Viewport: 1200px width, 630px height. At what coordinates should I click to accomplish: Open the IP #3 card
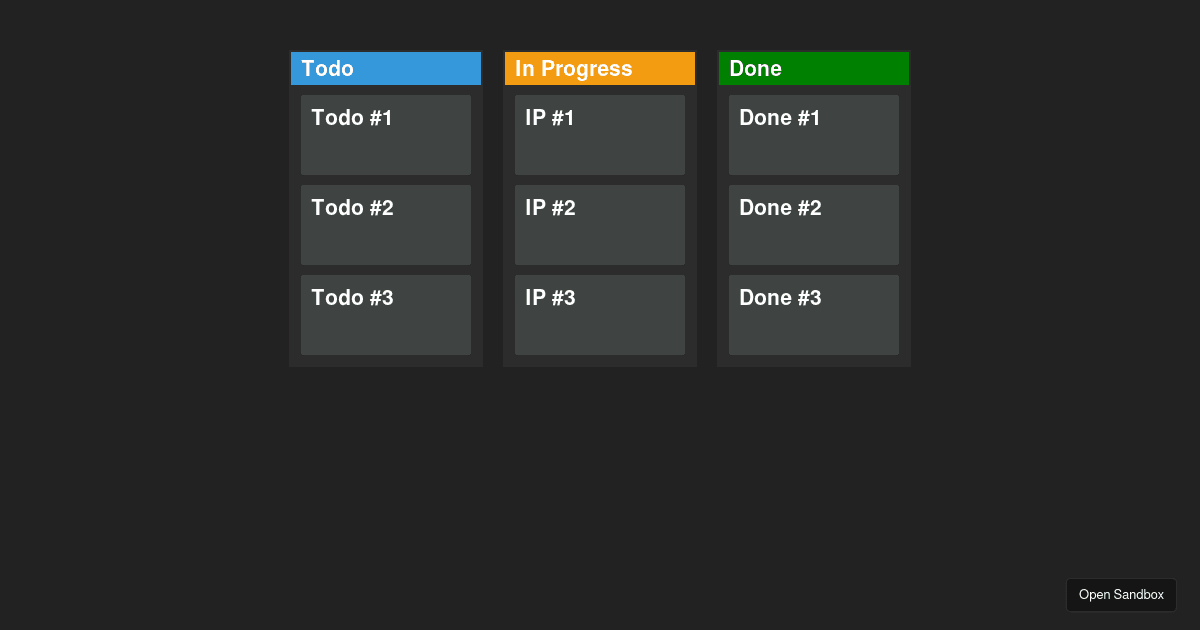(599, 314)
